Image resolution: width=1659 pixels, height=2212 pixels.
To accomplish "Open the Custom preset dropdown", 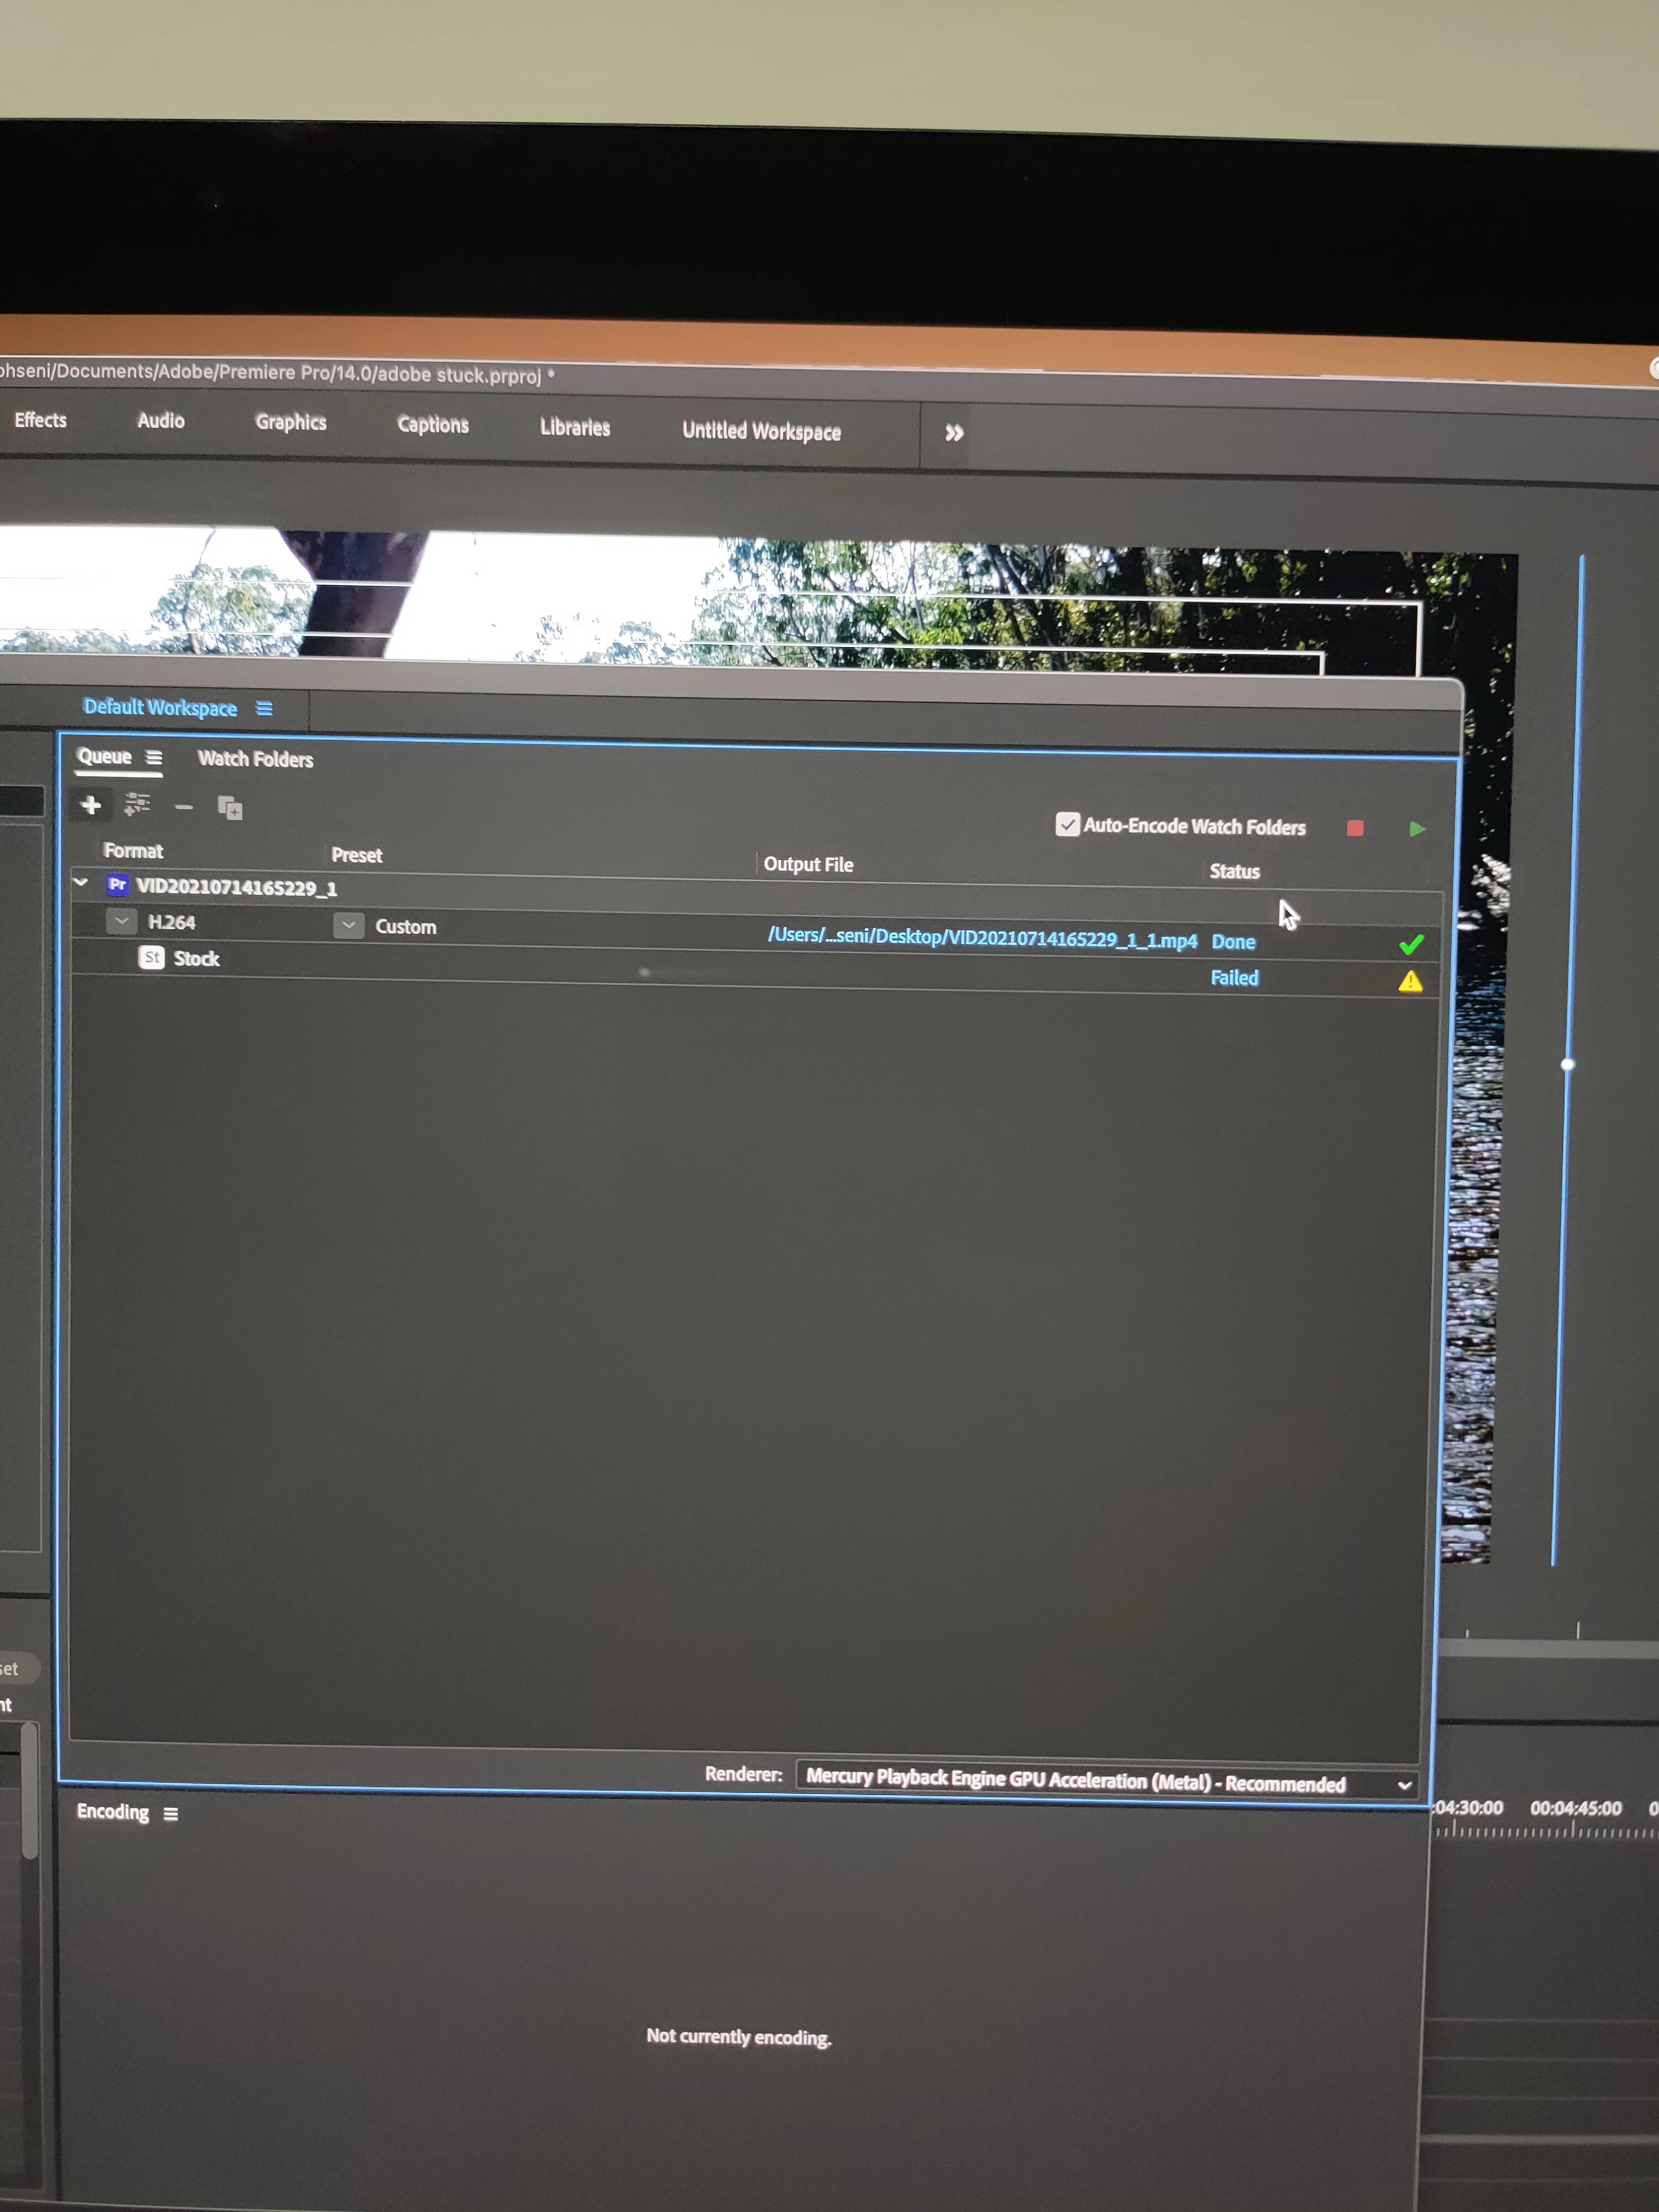I will coord(348,925).
